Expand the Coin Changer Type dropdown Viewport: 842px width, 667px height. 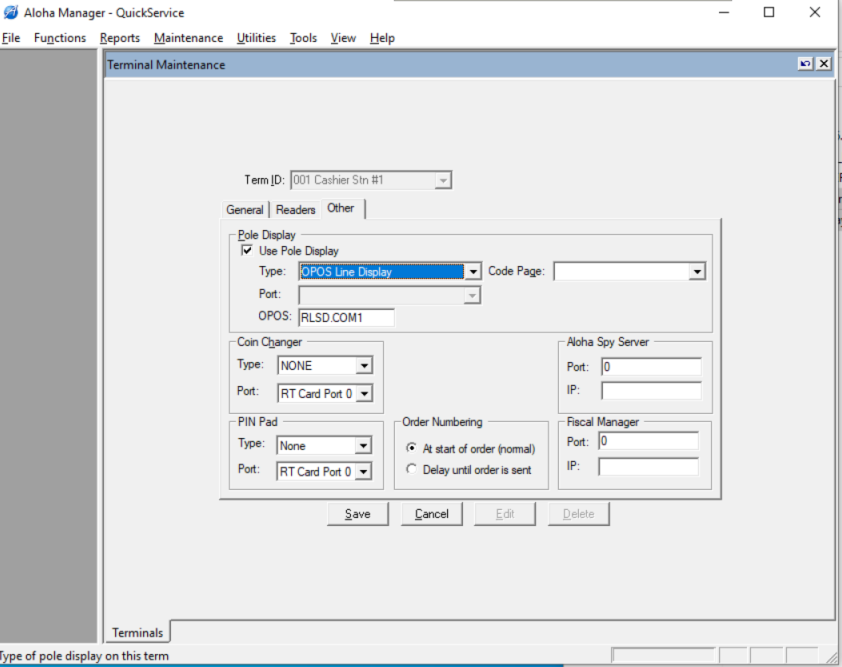tap(364, 366)
